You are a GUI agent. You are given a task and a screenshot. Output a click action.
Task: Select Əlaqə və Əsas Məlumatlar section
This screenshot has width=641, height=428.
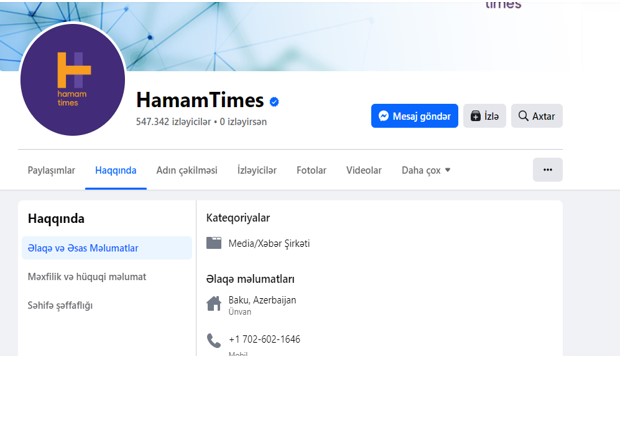coord(107,248)
